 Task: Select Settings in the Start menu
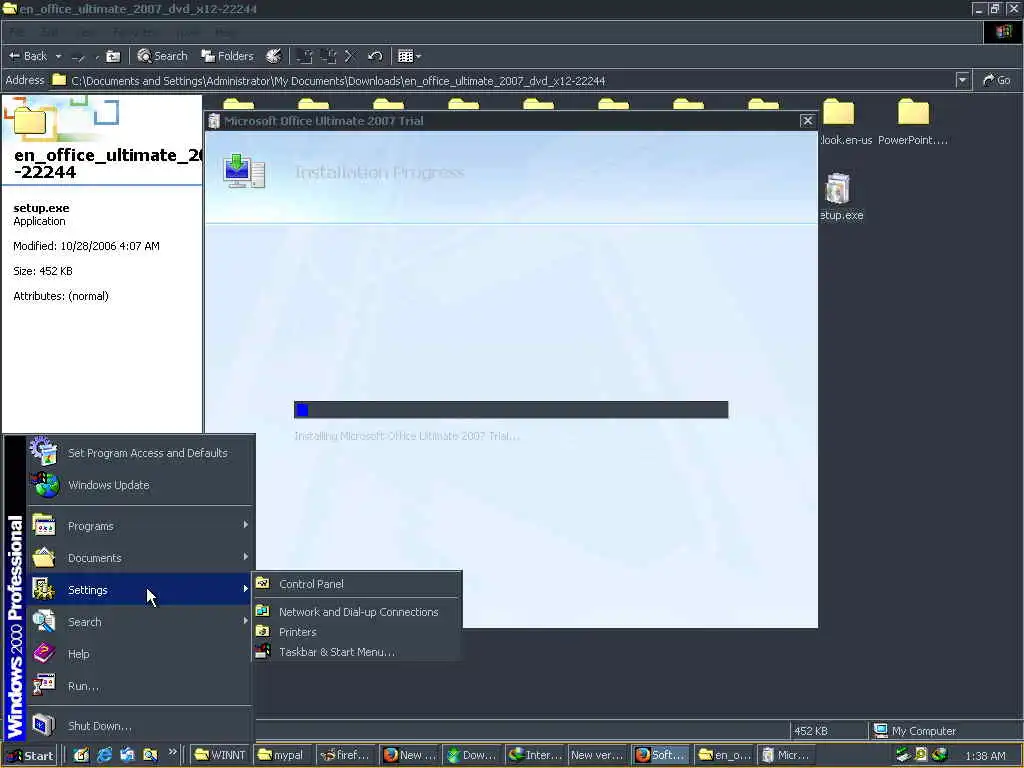(140, 590)
